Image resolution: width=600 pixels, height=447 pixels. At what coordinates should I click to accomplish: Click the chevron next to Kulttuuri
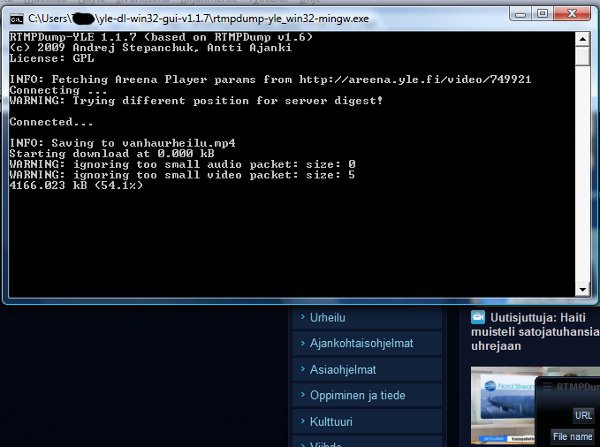(x=303, y=421)
